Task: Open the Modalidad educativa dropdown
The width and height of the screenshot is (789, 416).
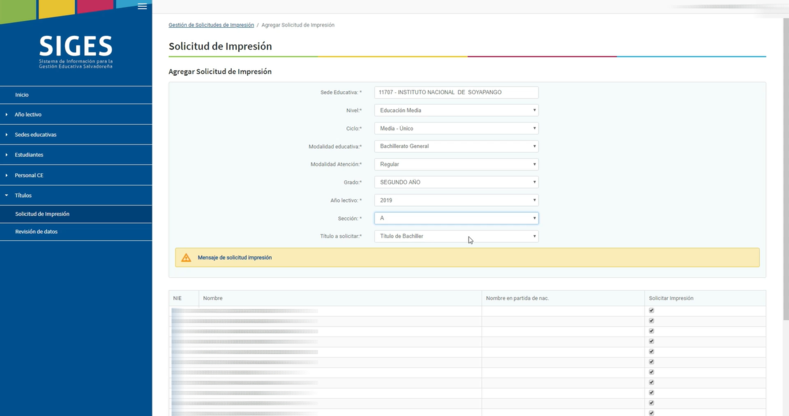Action: (x=456, y=146)
